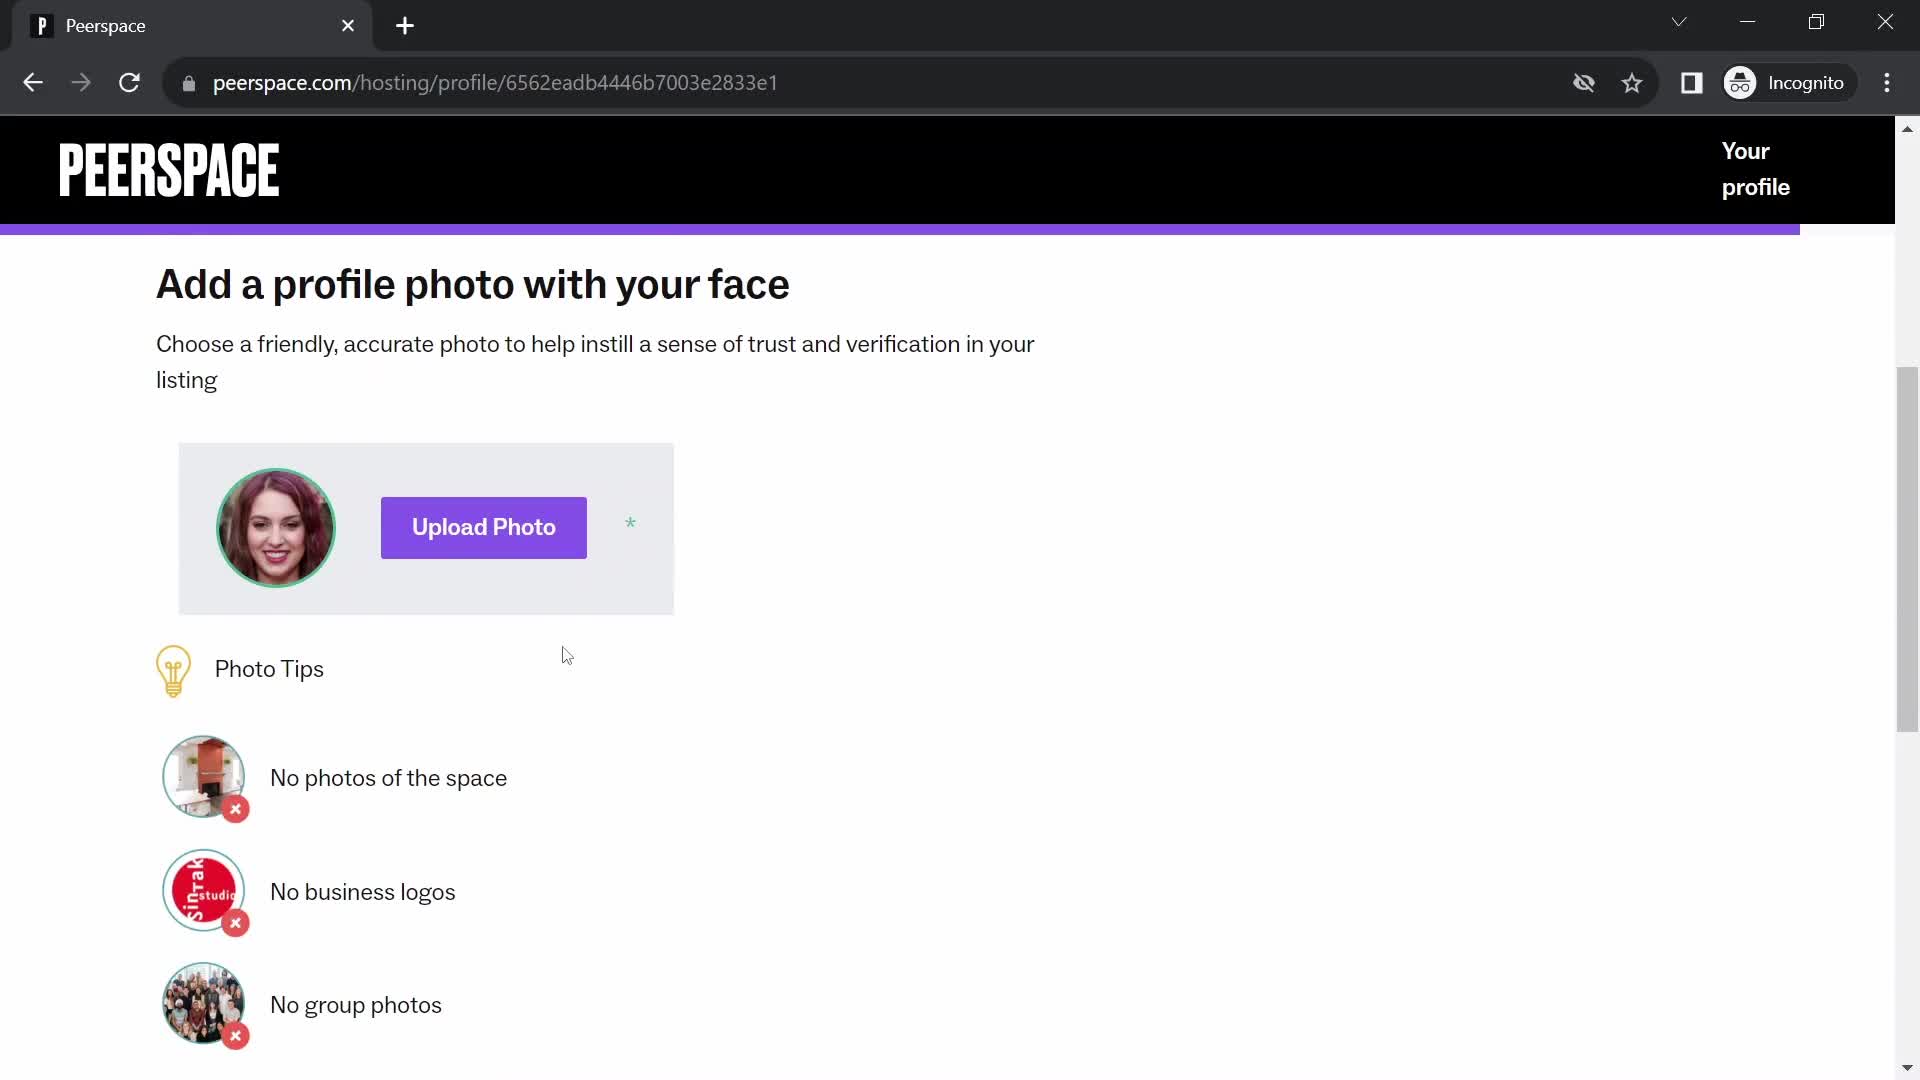Expand the browser tab options menu
The width and height of the screenshot is (1920, 1080).
(1683, 24)
